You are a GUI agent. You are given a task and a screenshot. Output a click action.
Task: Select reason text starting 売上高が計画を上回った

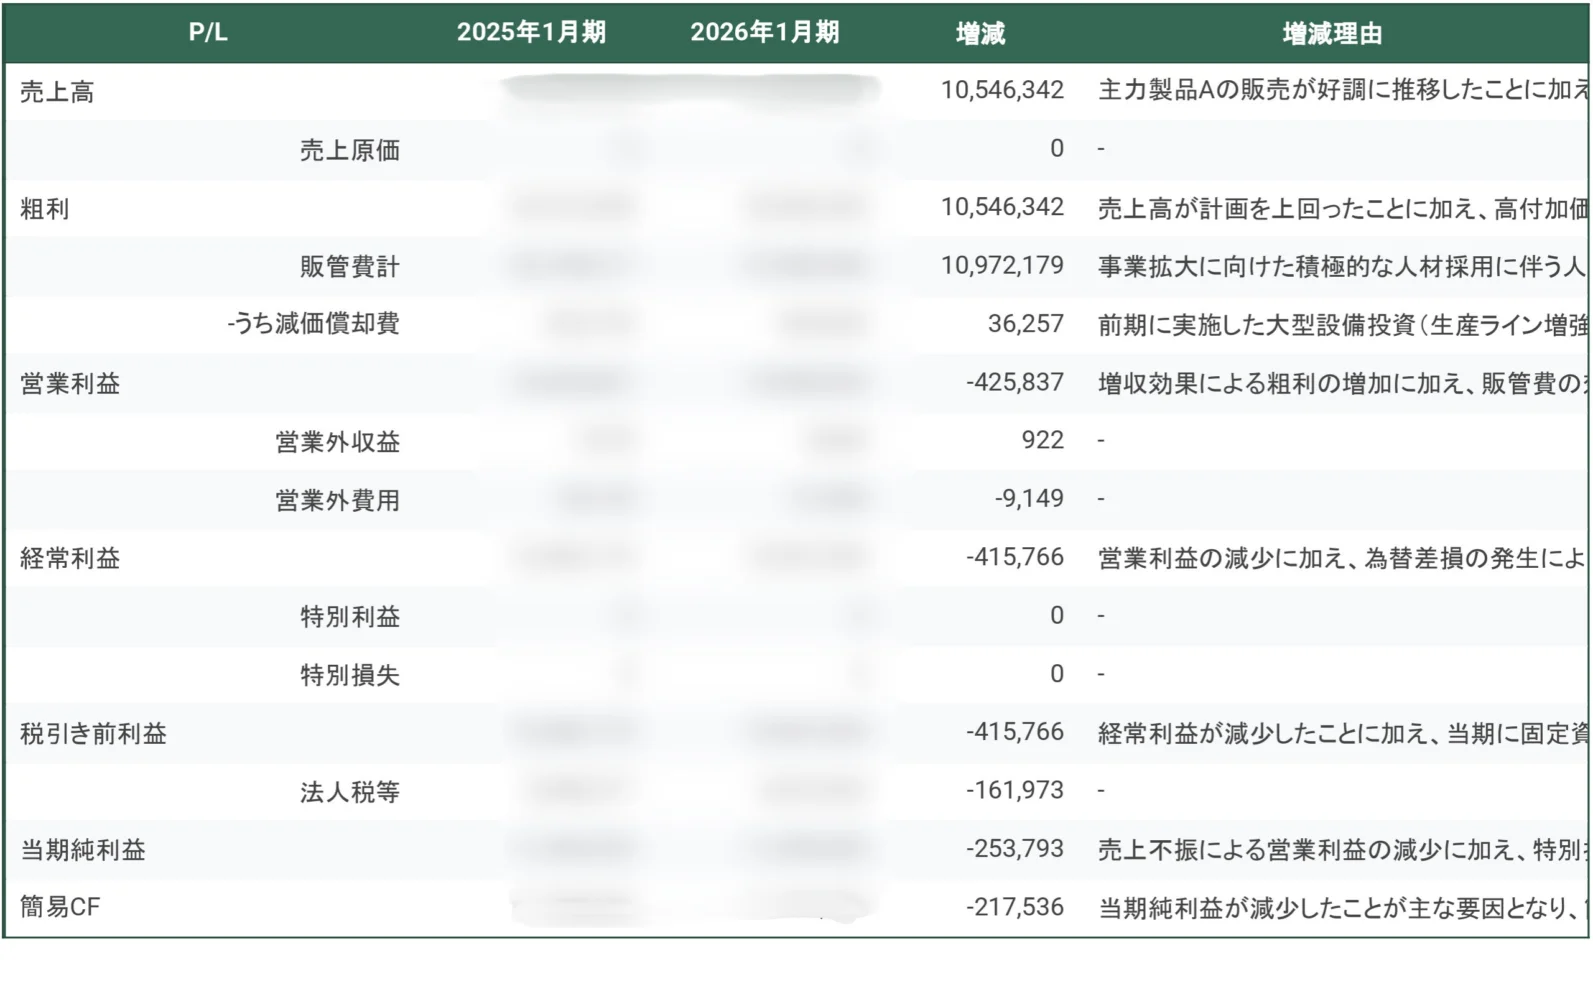(x=1343, y=209)
